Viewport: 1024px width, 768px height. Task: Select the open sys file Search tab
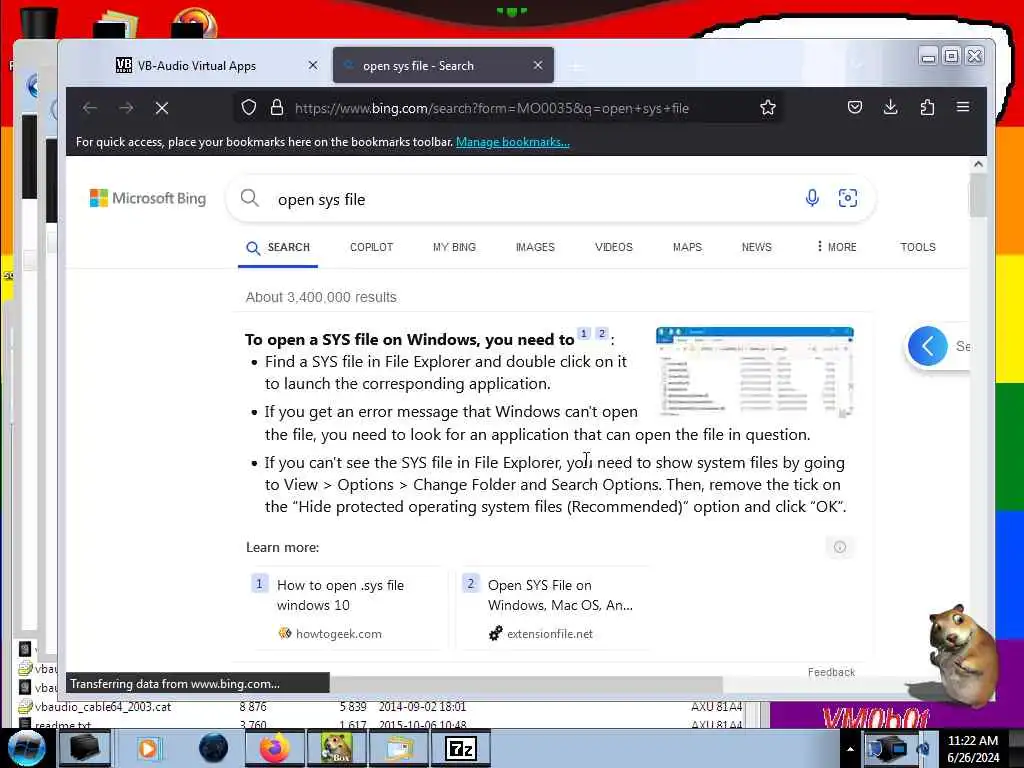click(x=443, y=65)
